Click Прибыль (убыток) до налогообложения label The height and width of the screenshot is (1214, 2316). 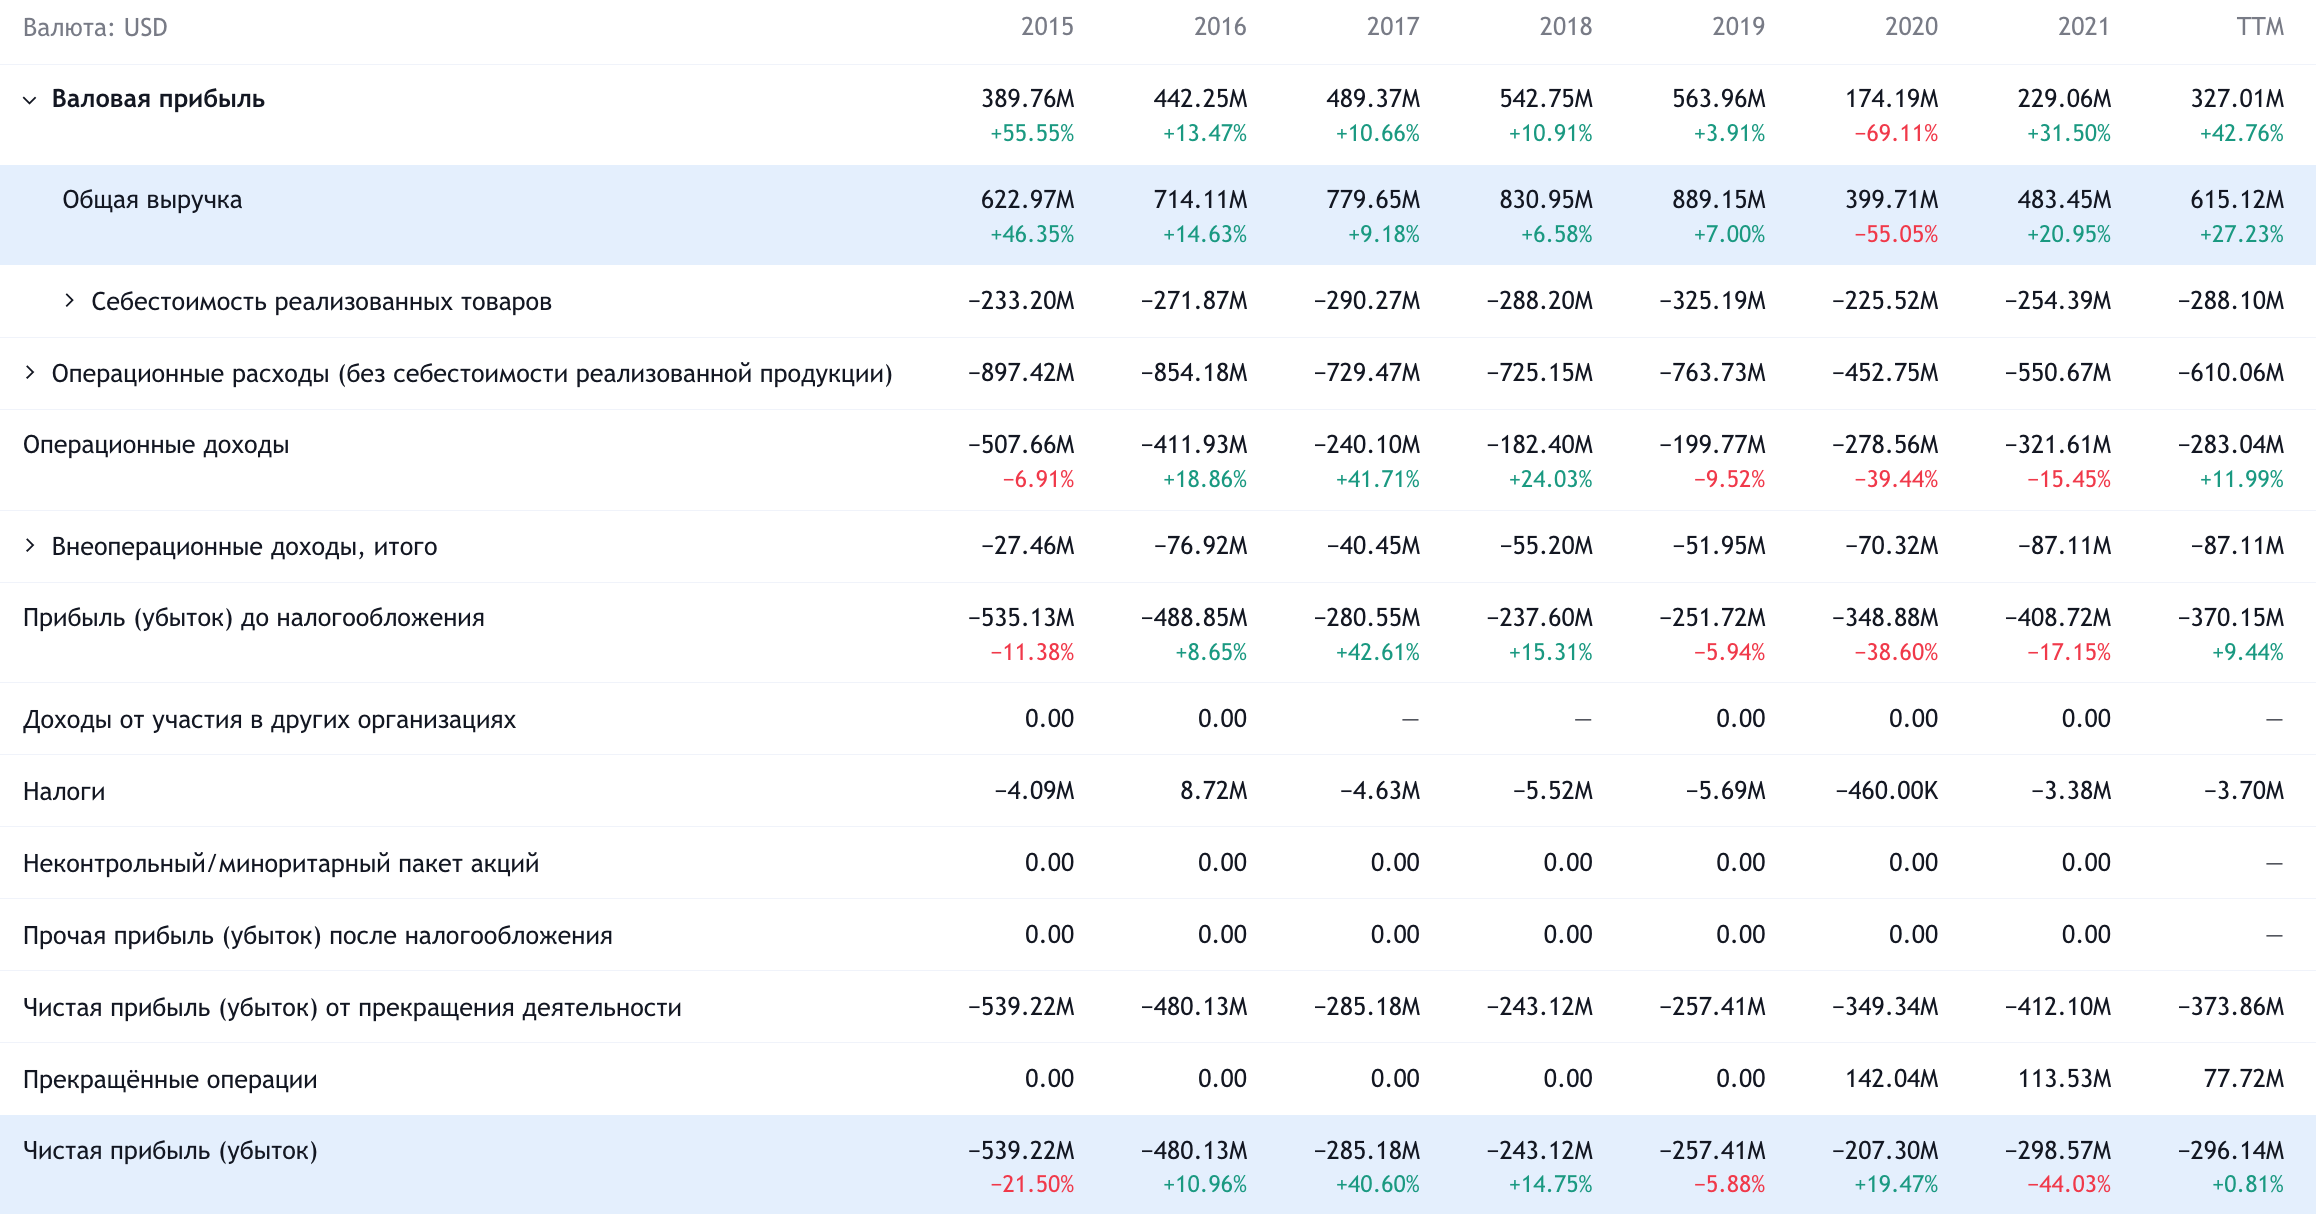254,618
